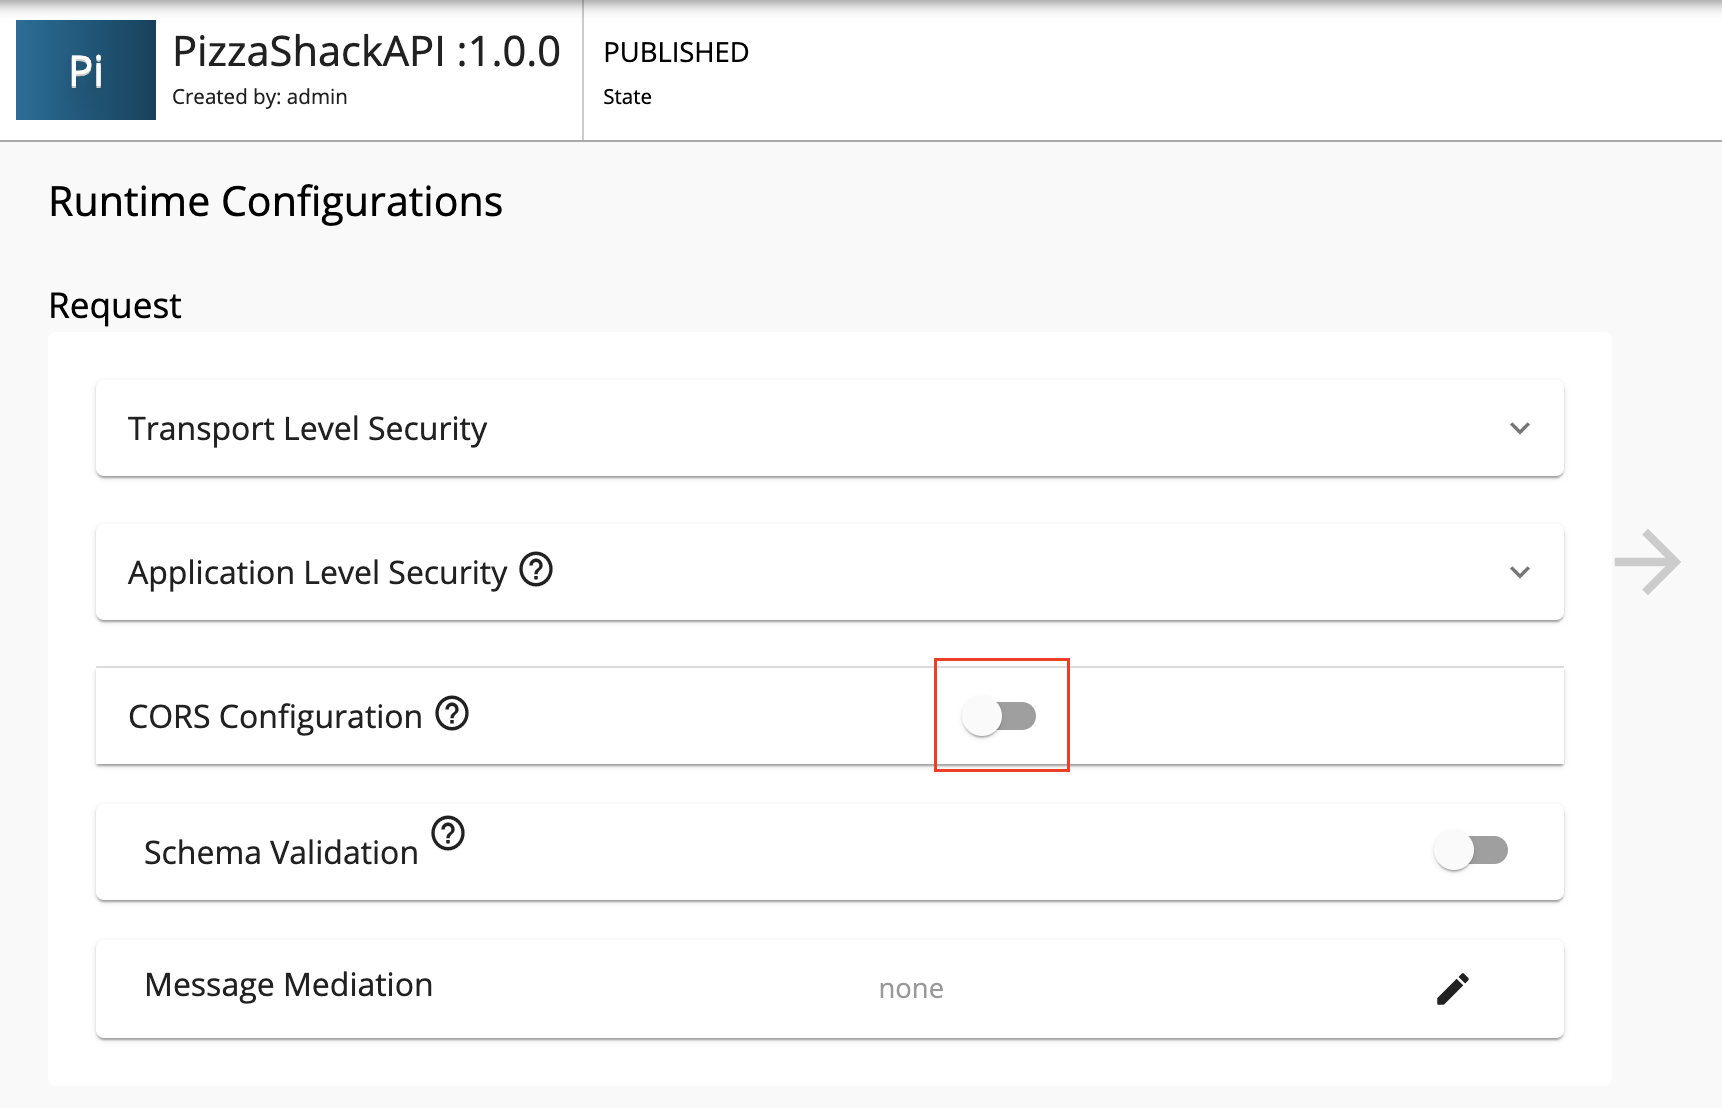Click the Created by: admin text
Screen dimensions: 1722x1108
(x=259, y=96)
